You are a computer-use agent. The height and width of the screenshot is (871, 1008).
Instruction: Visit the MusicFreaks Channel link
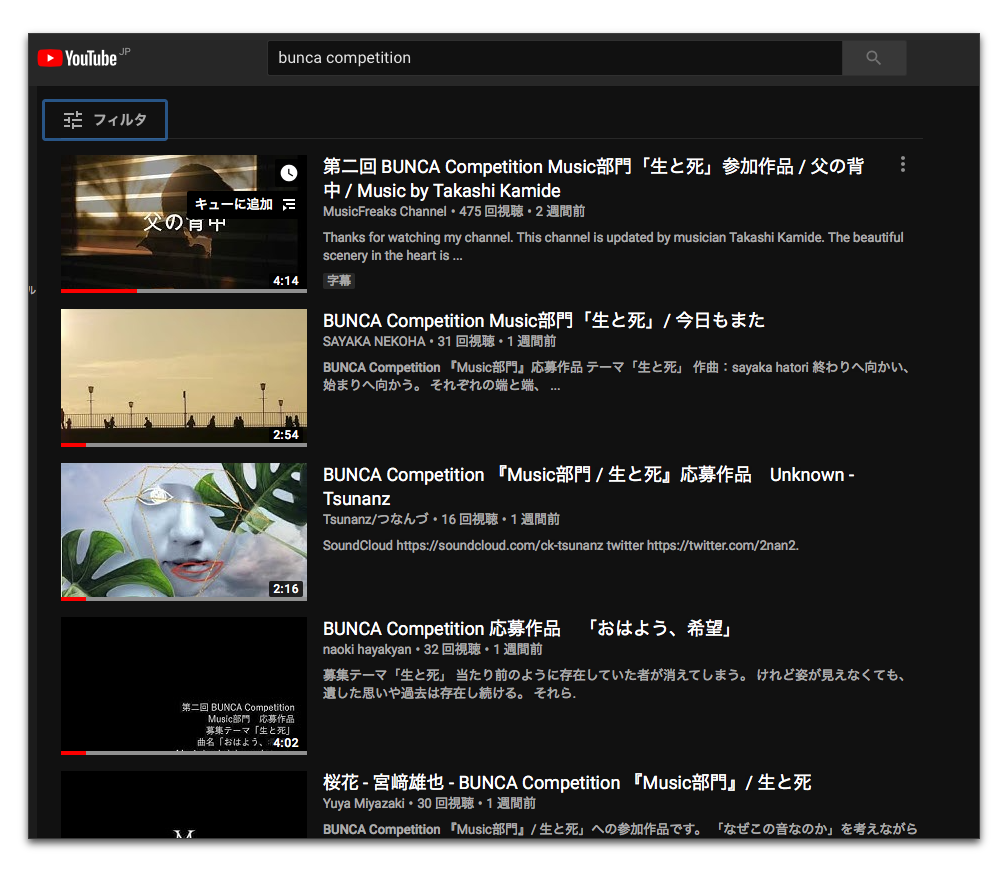click(x=384, y=211)
